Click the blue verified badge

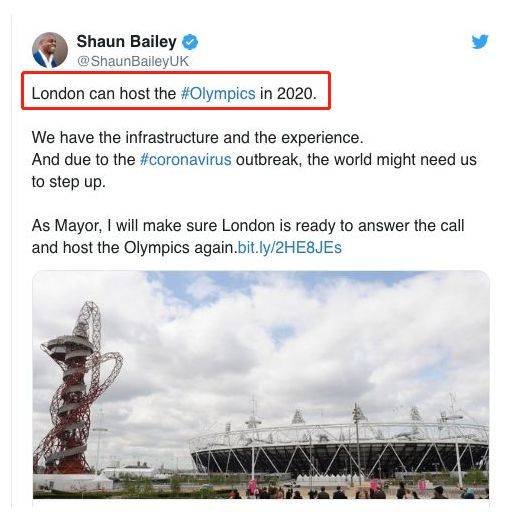pyautogui.click(x=190, y=42)
